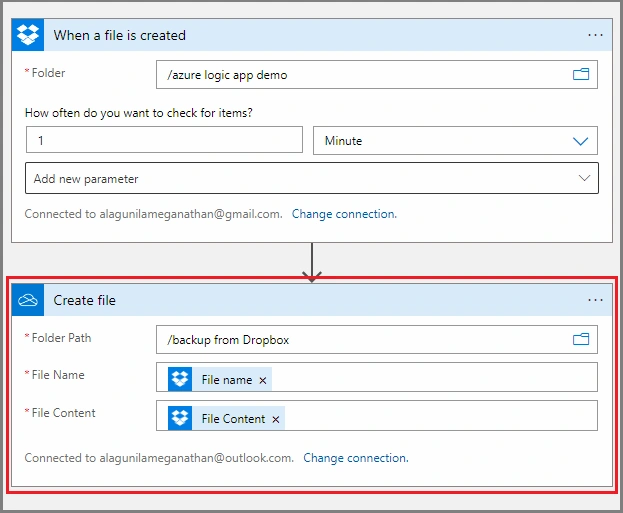Remove the File Content token with its X
Screen dimensions: 623x513
pos(276,419)
